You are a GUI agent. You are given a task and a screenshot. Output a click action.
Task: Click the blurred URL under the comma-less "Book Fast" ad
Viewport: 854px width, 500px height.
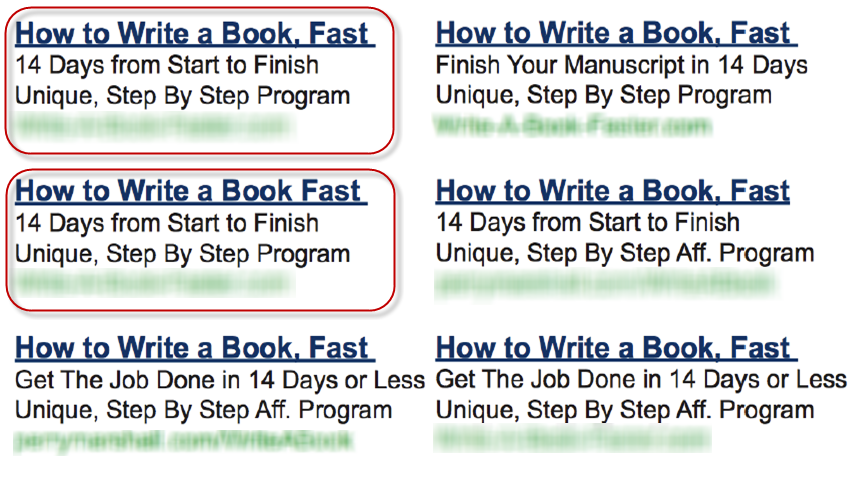pos(155,283)
